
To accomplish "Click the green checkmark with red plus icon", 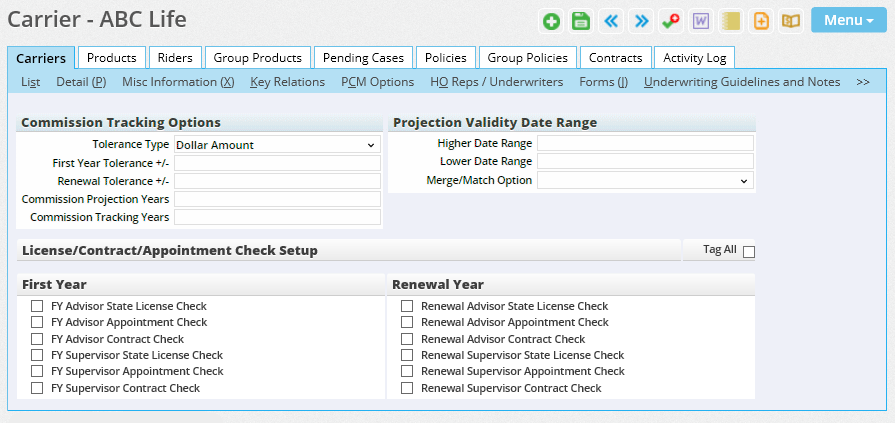I will click(671, 21).
